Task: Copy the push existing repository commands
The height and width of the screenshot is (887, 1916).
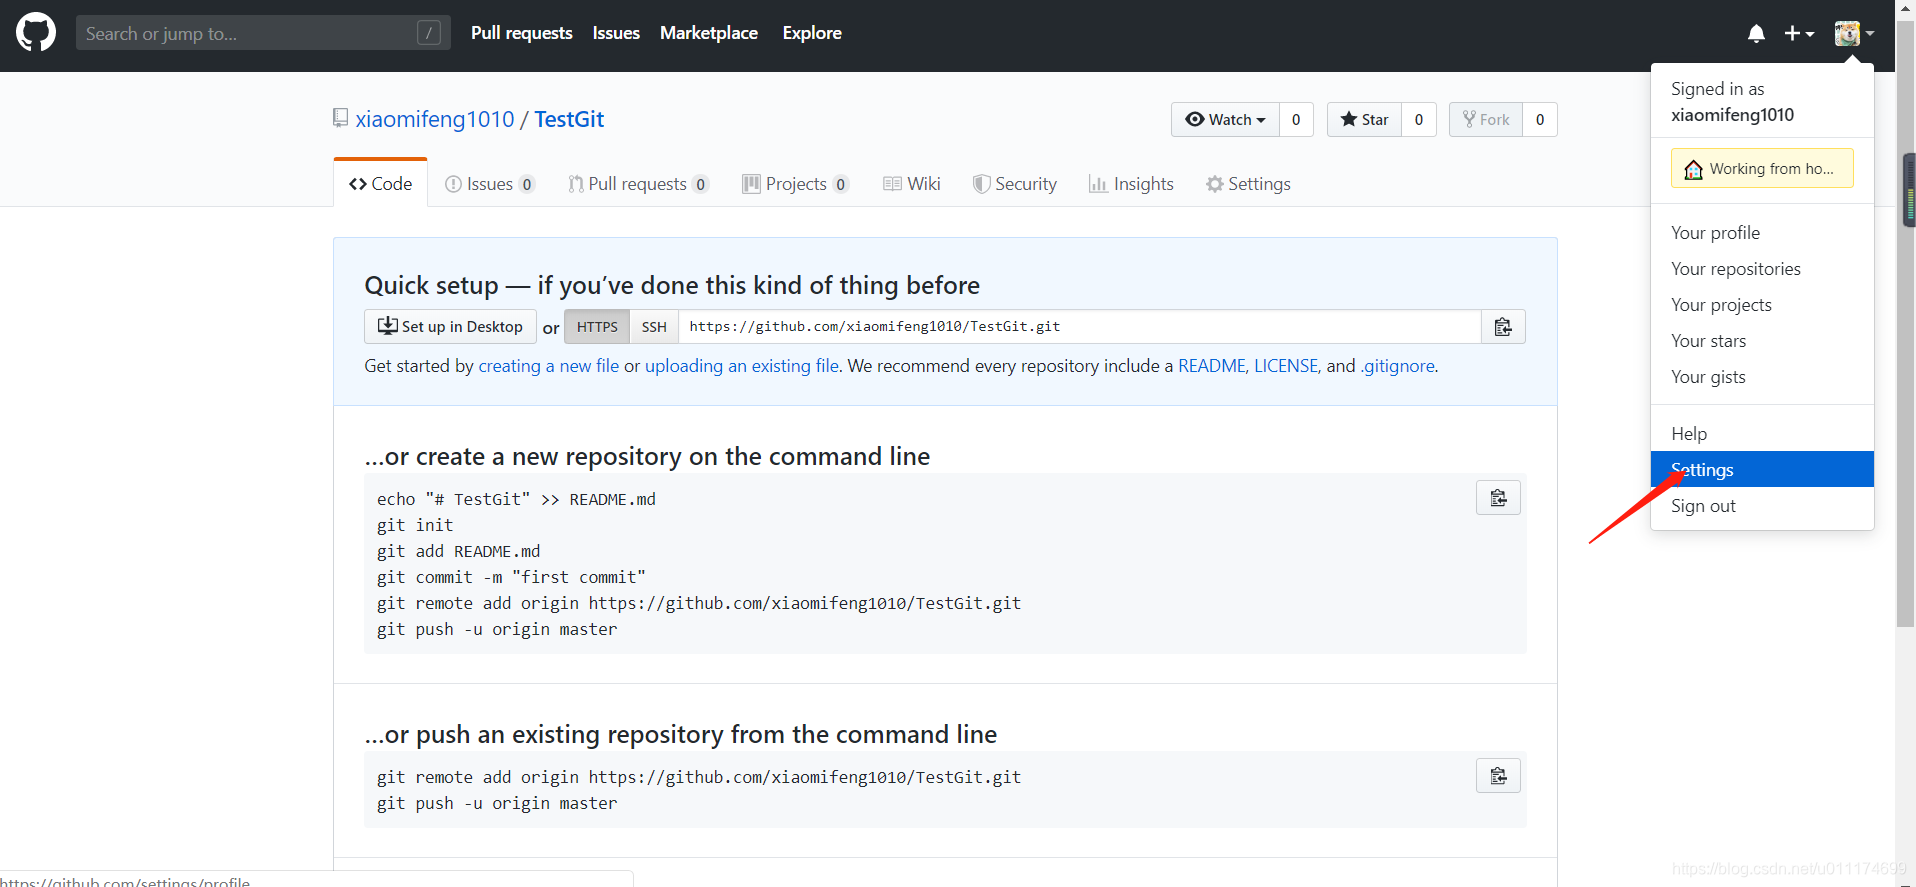Action: pos(1498,776)
